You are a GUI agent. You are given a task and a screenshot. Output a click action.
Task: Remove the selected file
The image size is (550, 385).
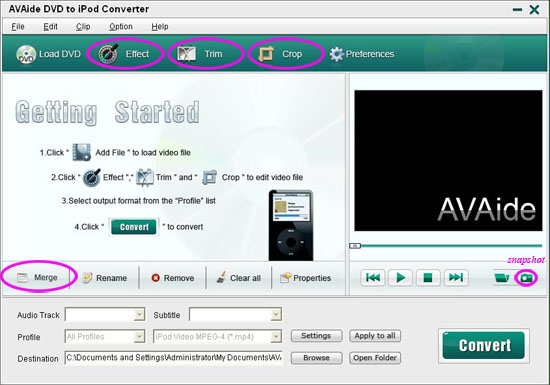(x=173, y=278)
